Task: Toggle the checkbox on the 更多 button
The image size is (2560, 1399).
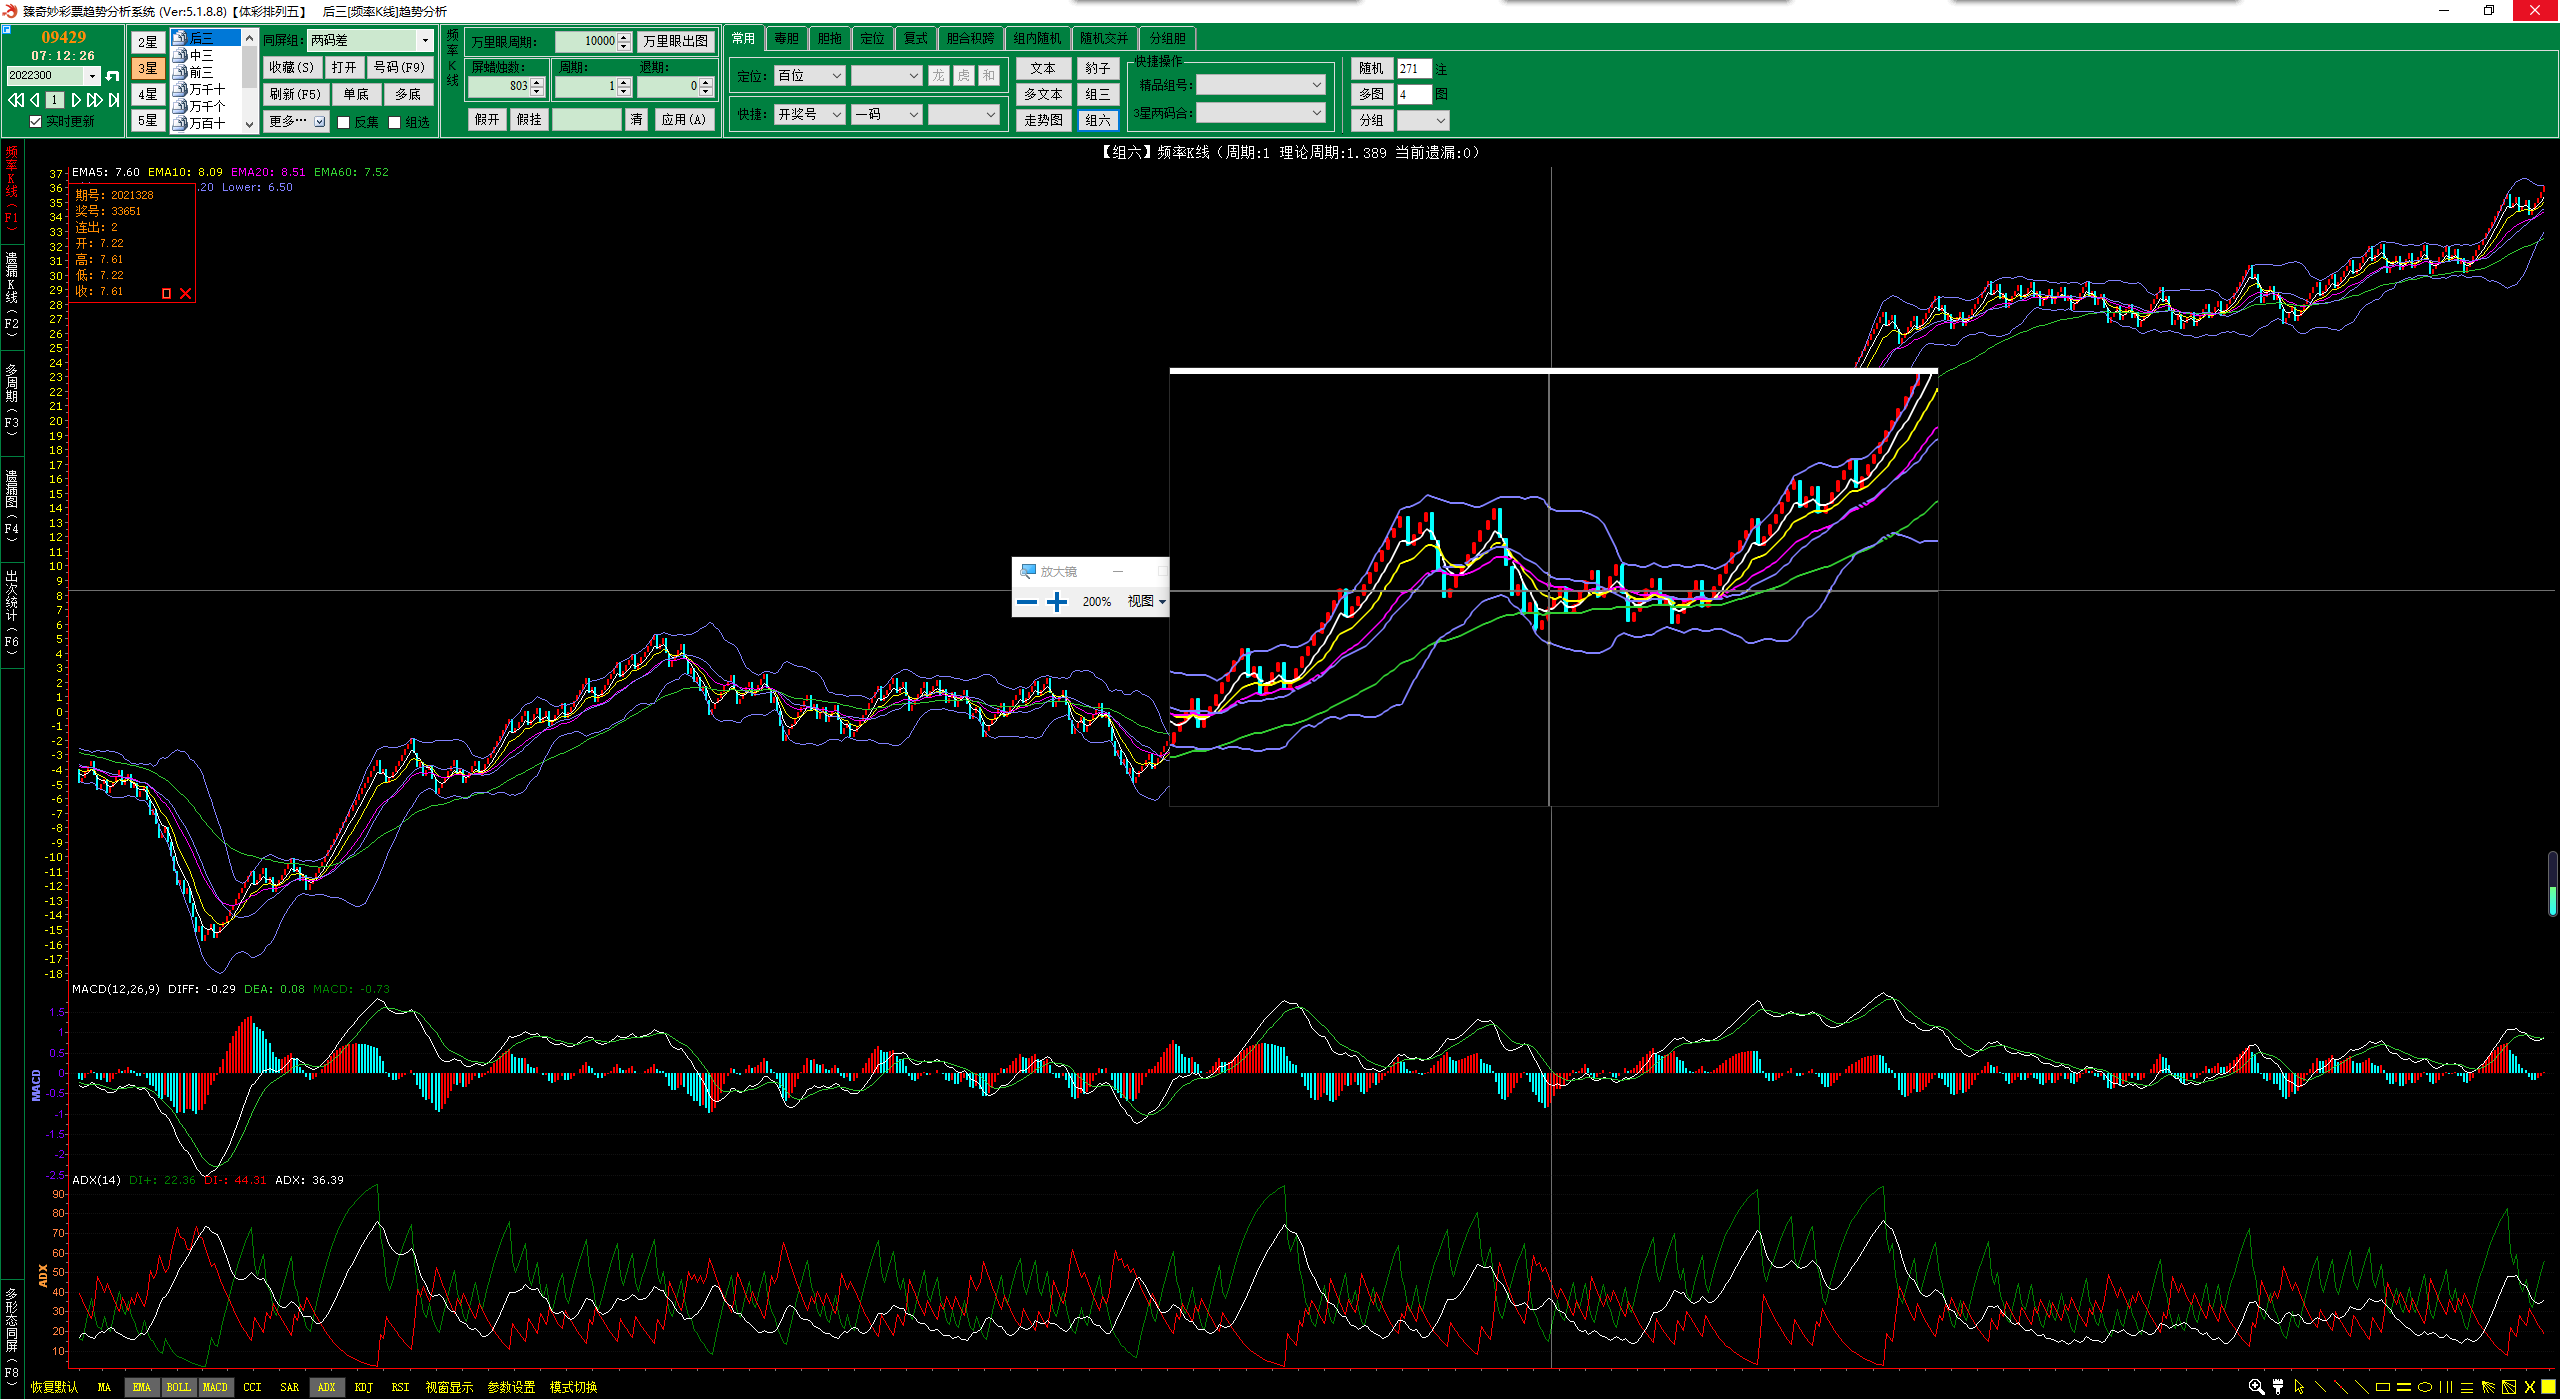Action: pyautogui.click(x=320, y=122)
